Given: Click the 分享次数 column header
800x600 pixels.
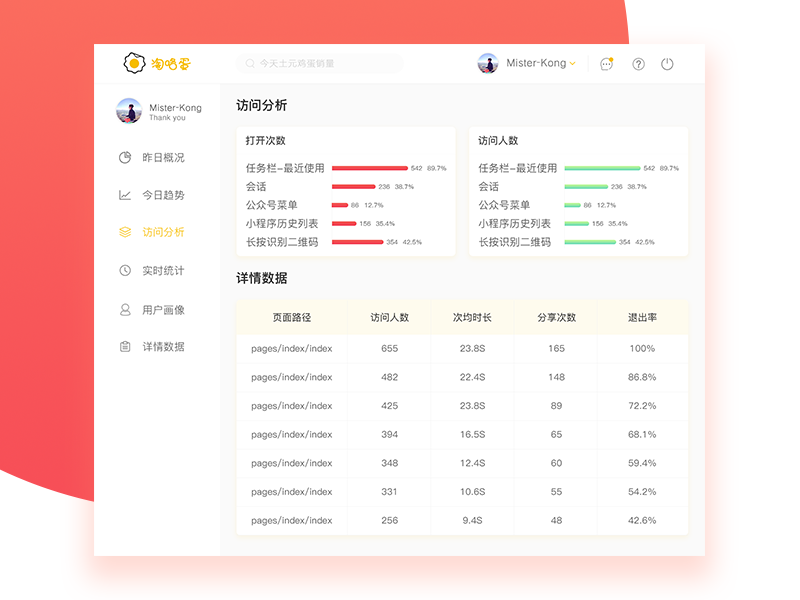Looking at the screenshot, I should point(557,317).
